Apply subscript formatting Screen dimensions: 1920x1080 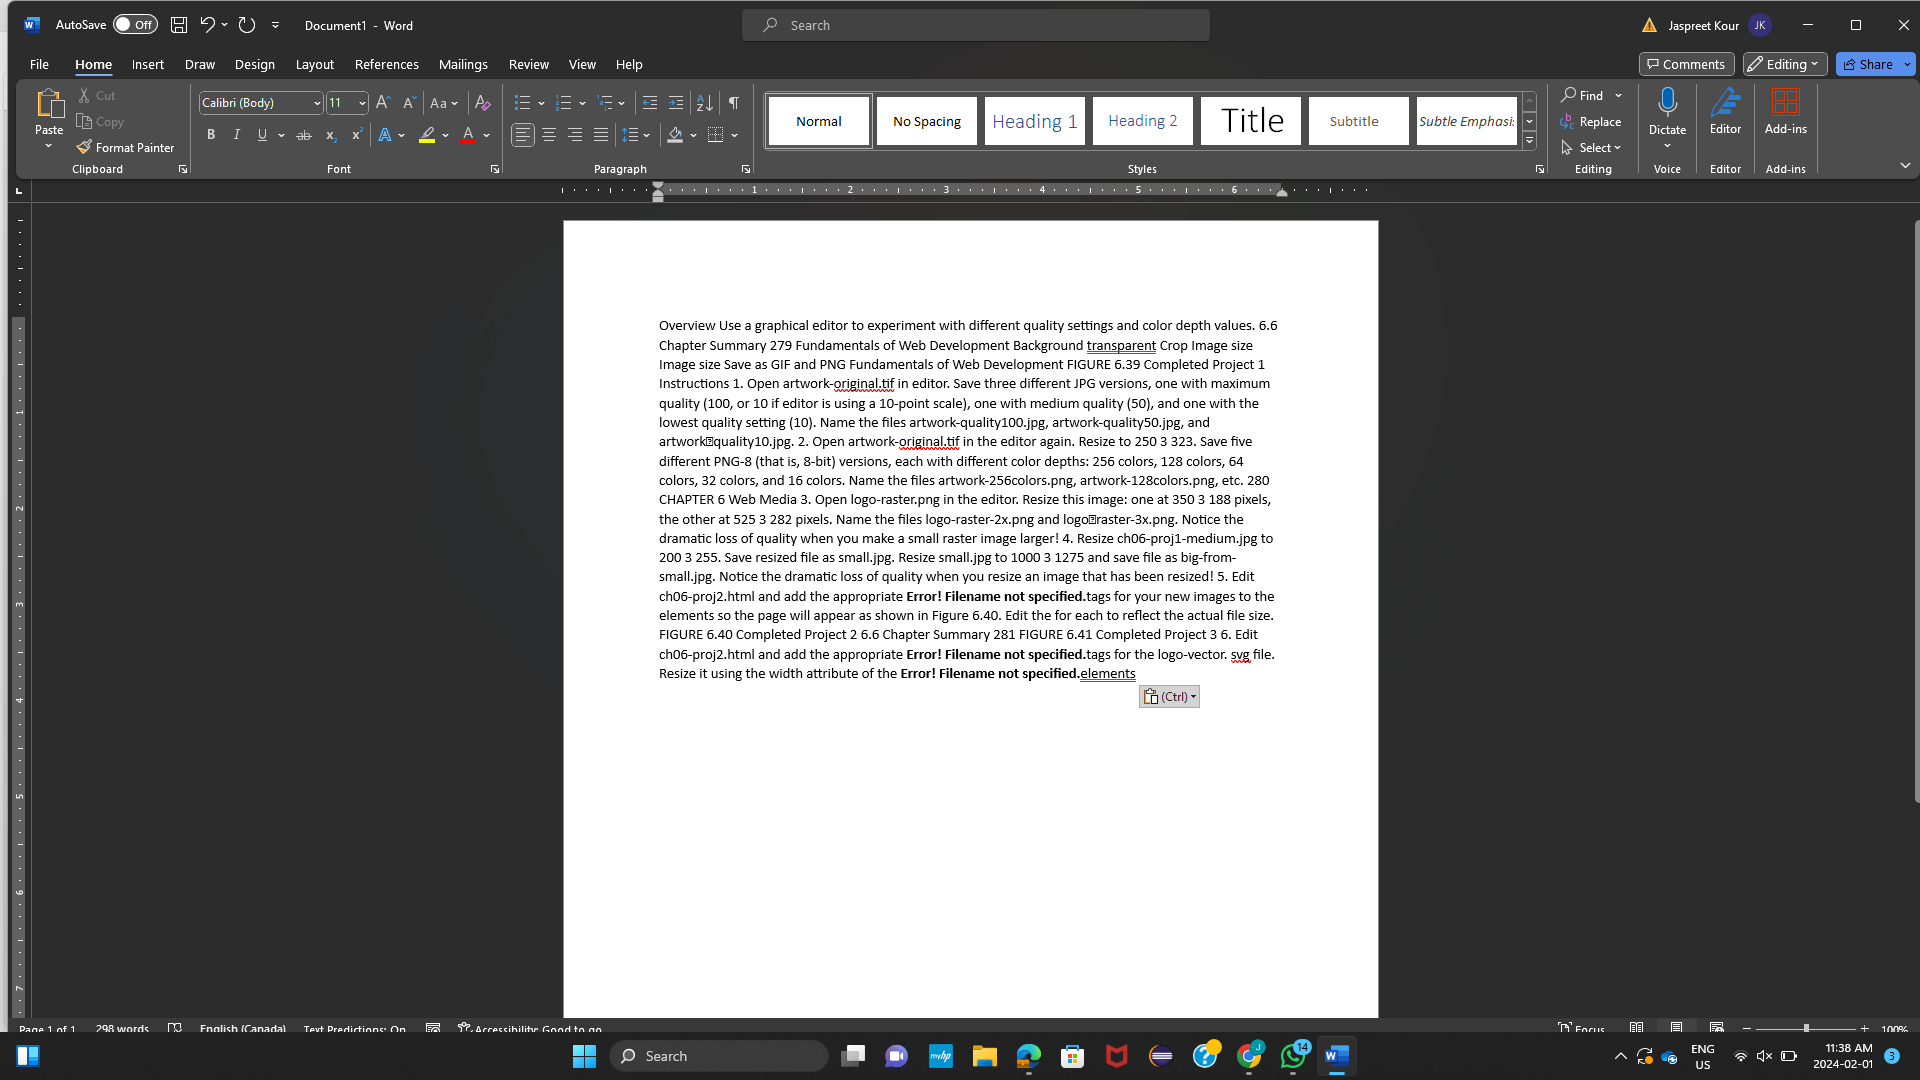pos(330,134)
